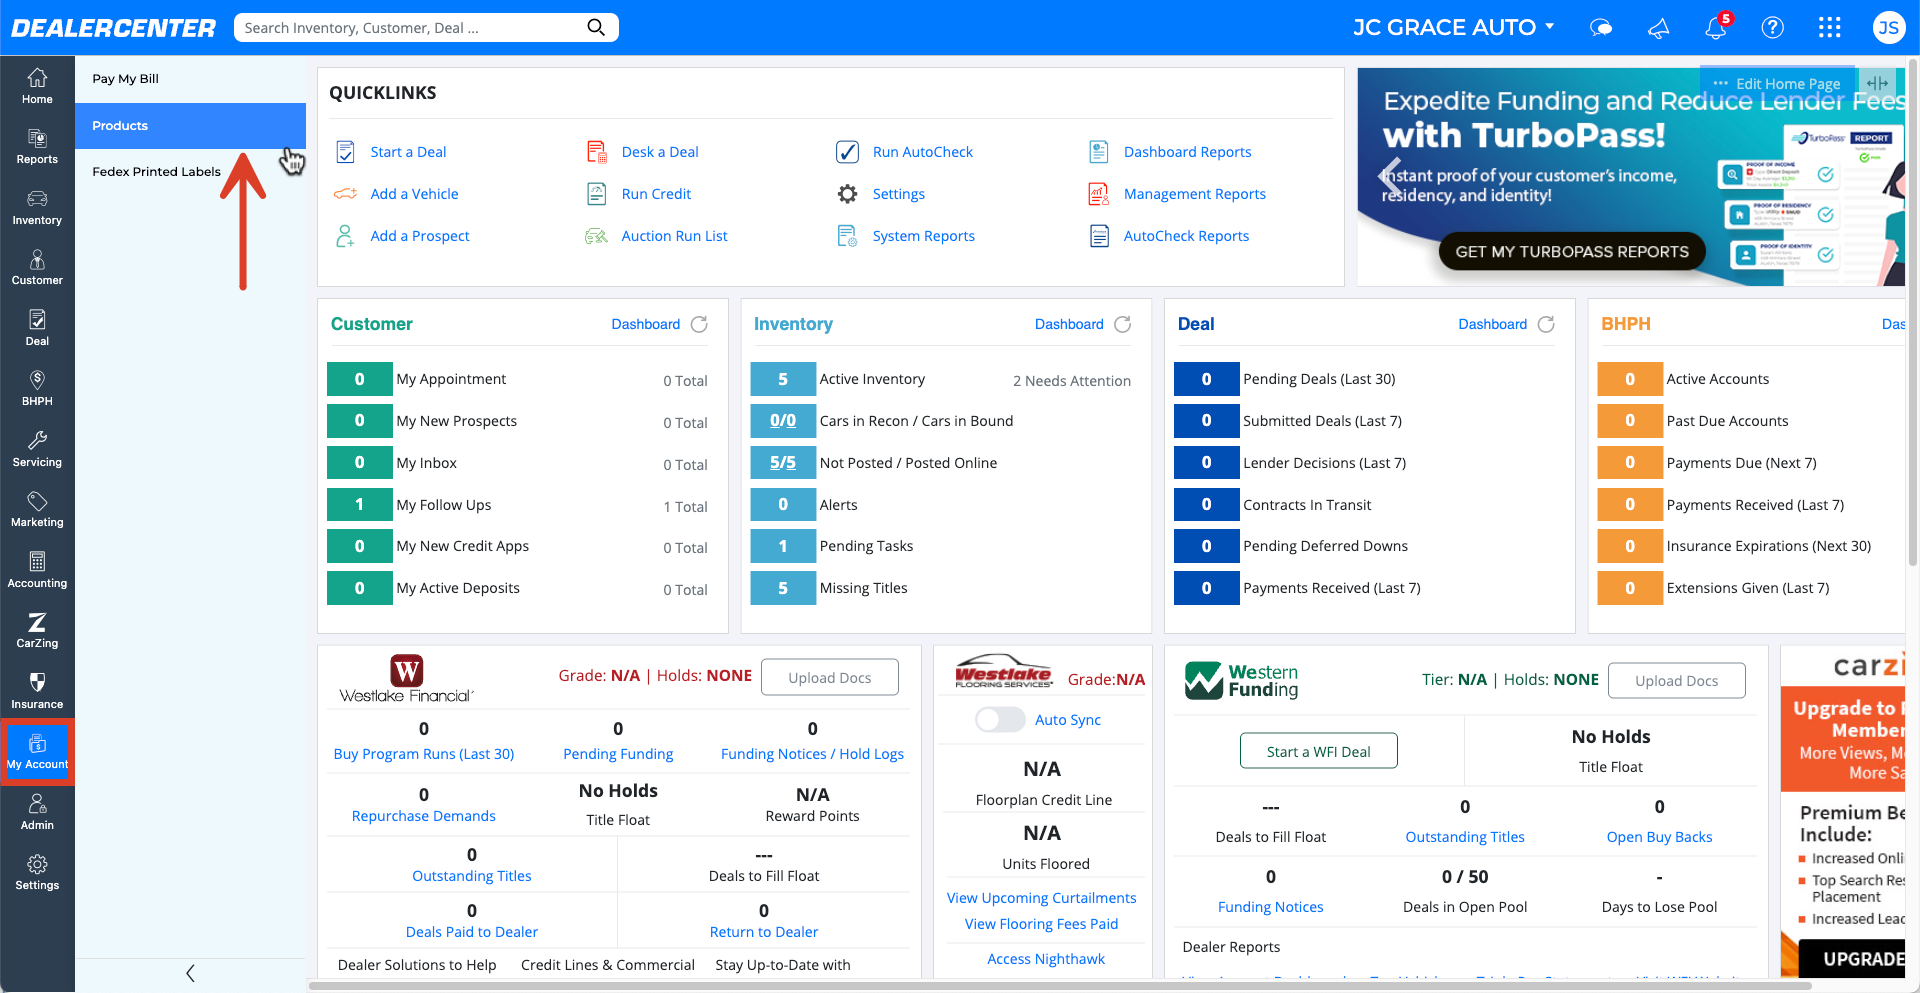Screen dimensions: 1920x993
Task: Go to Inventory sidebar section
Action: pyautogui.click(x=37, y=207)
